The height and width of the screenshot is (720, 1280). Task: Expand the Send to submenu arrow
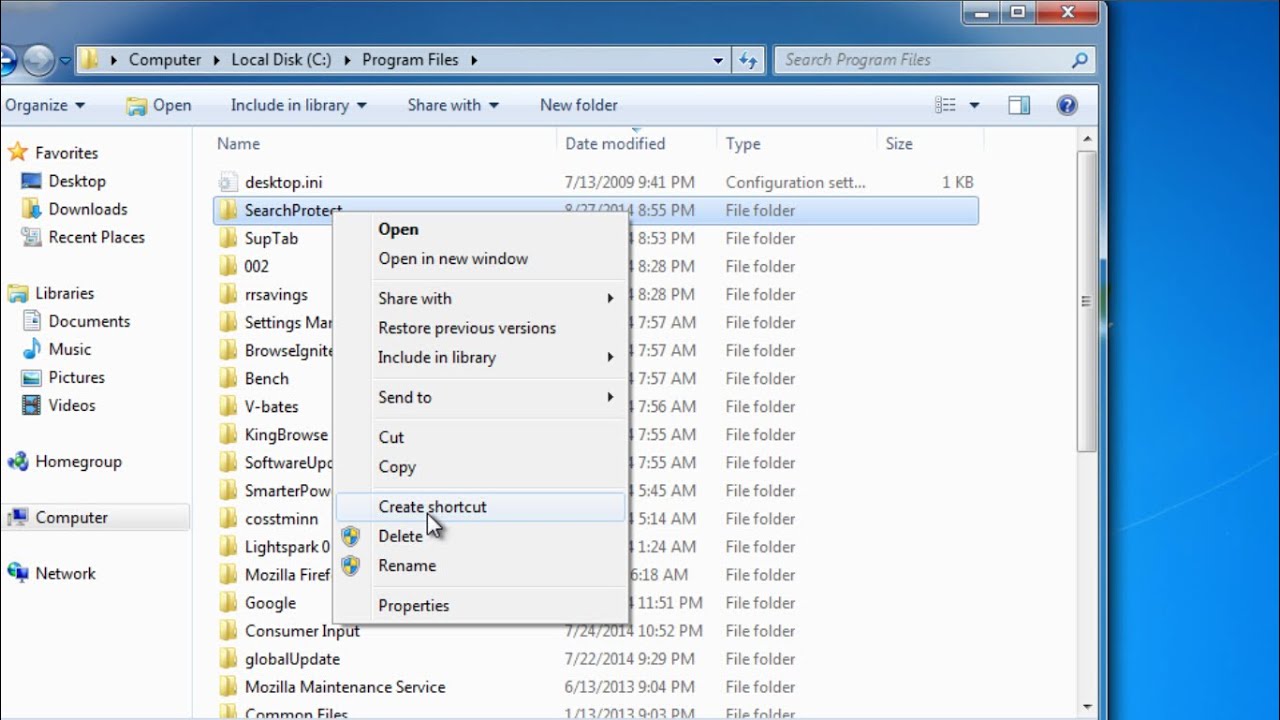tap(610, 398)
